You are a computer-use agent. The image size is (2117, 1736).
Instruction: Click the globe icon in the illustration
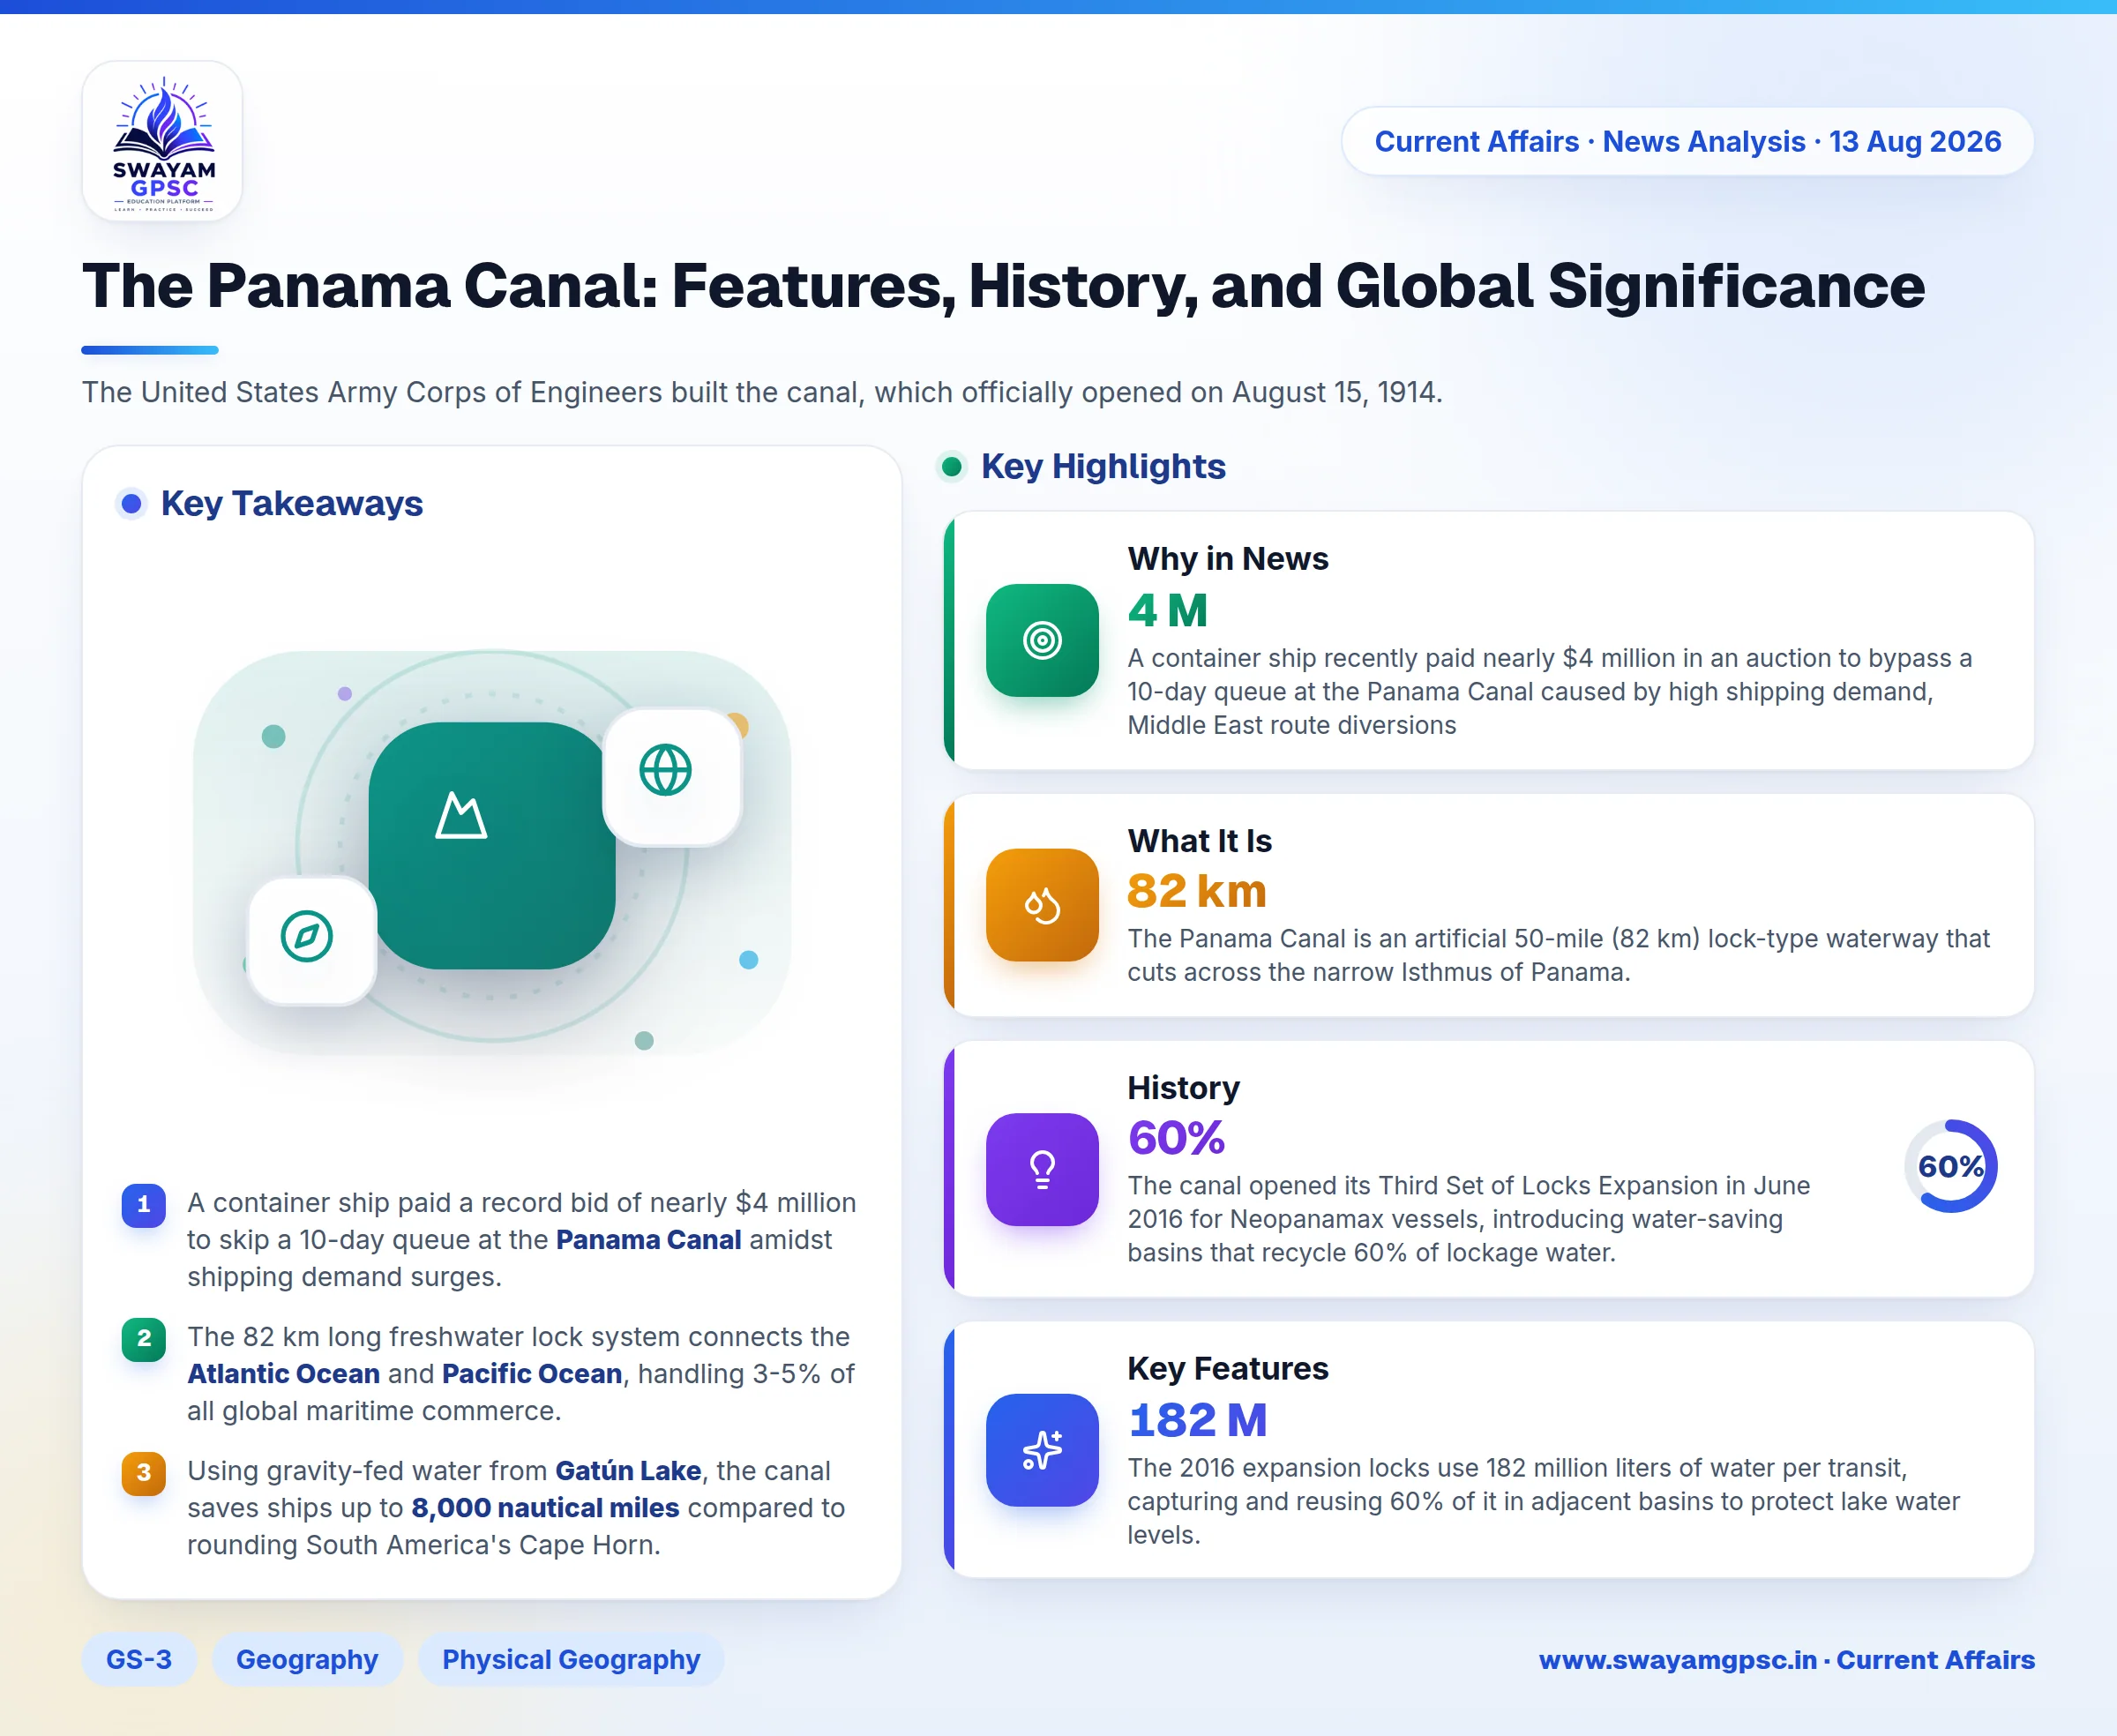click(x=666, y=770)
